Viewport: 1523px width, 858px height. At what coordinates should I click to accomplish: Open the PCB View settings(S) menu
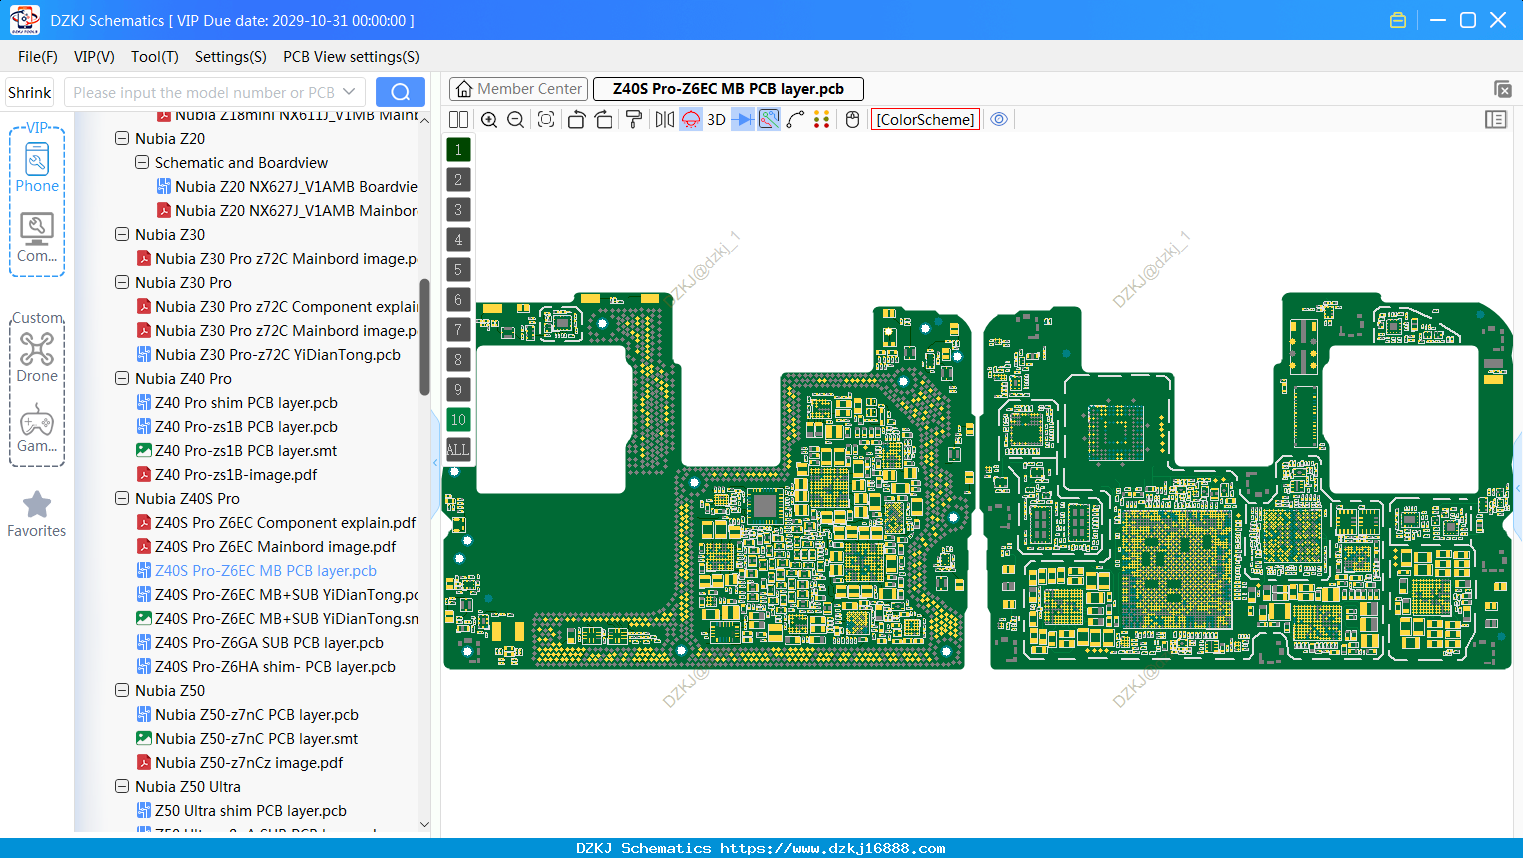coord(351,57)
